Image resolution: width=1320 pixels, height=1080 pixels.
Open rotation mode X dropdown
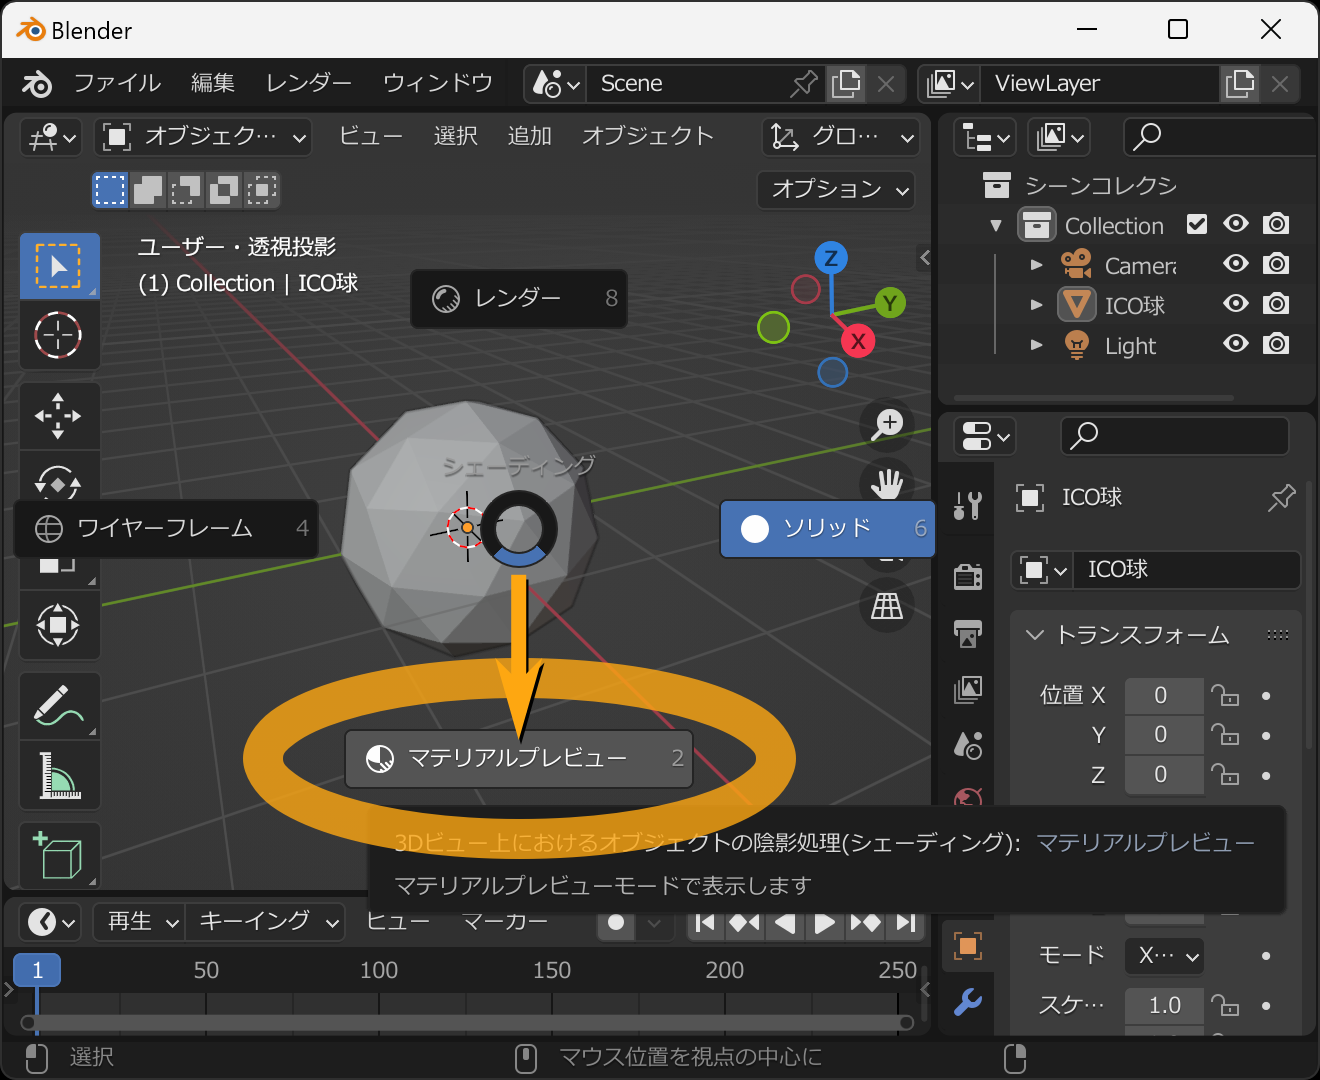click(1165, 956)
